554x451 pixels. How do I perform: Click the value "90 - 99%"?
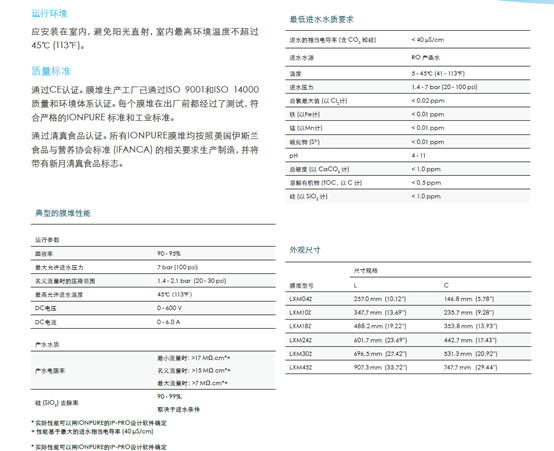coord(170,397)
